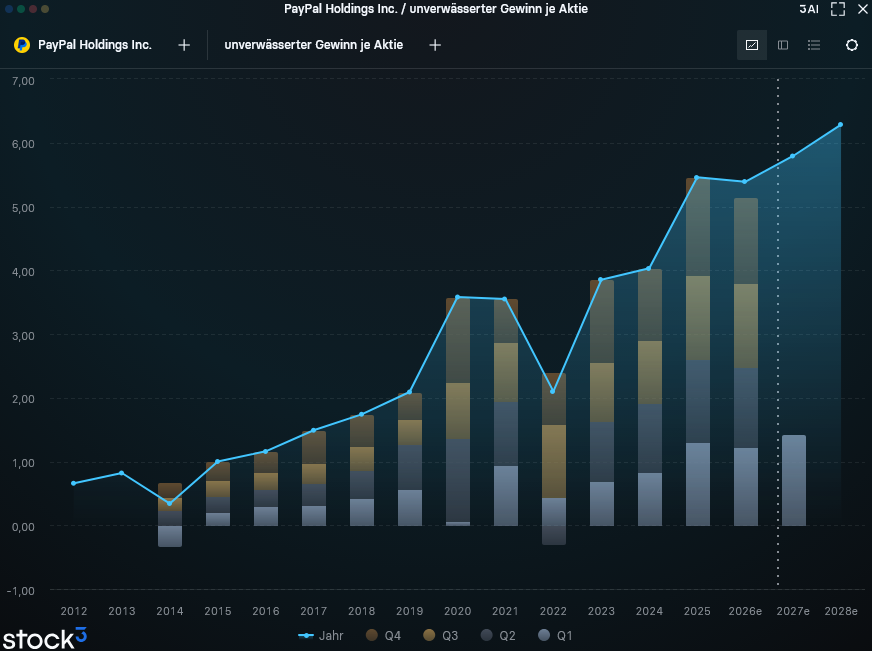872x651 pixels.
Task: Toggle Q3 series in legend
Action: [441, 635]
